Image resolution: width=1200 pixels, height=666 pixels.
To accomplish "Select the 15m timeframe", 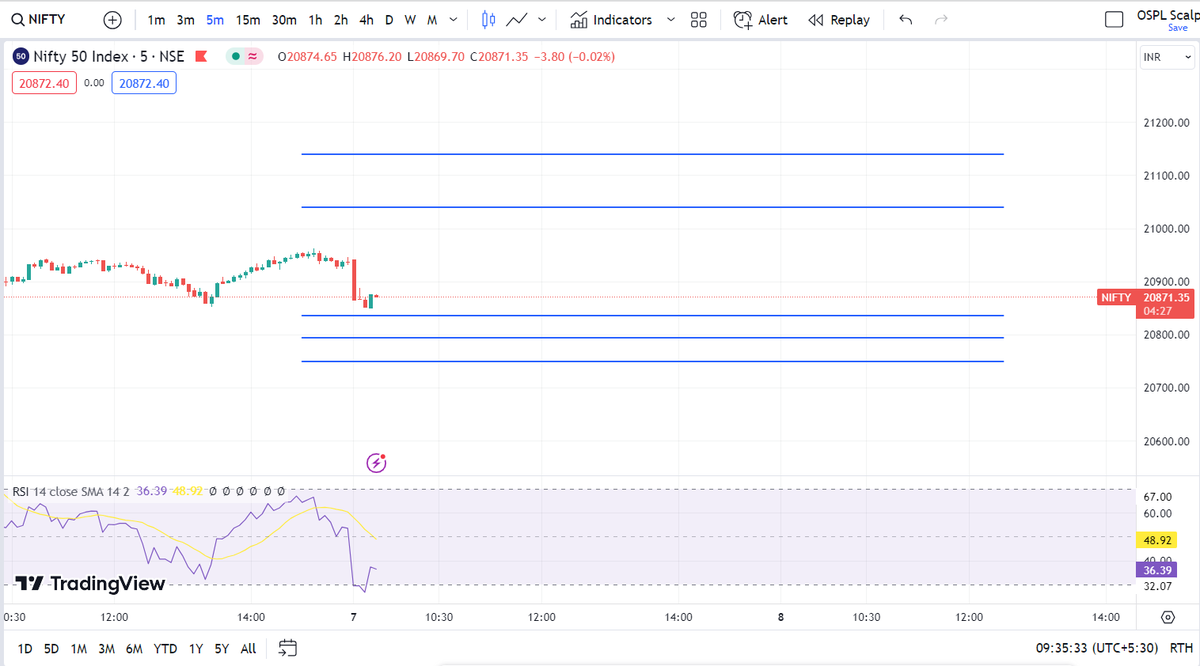I will [249, 20].
